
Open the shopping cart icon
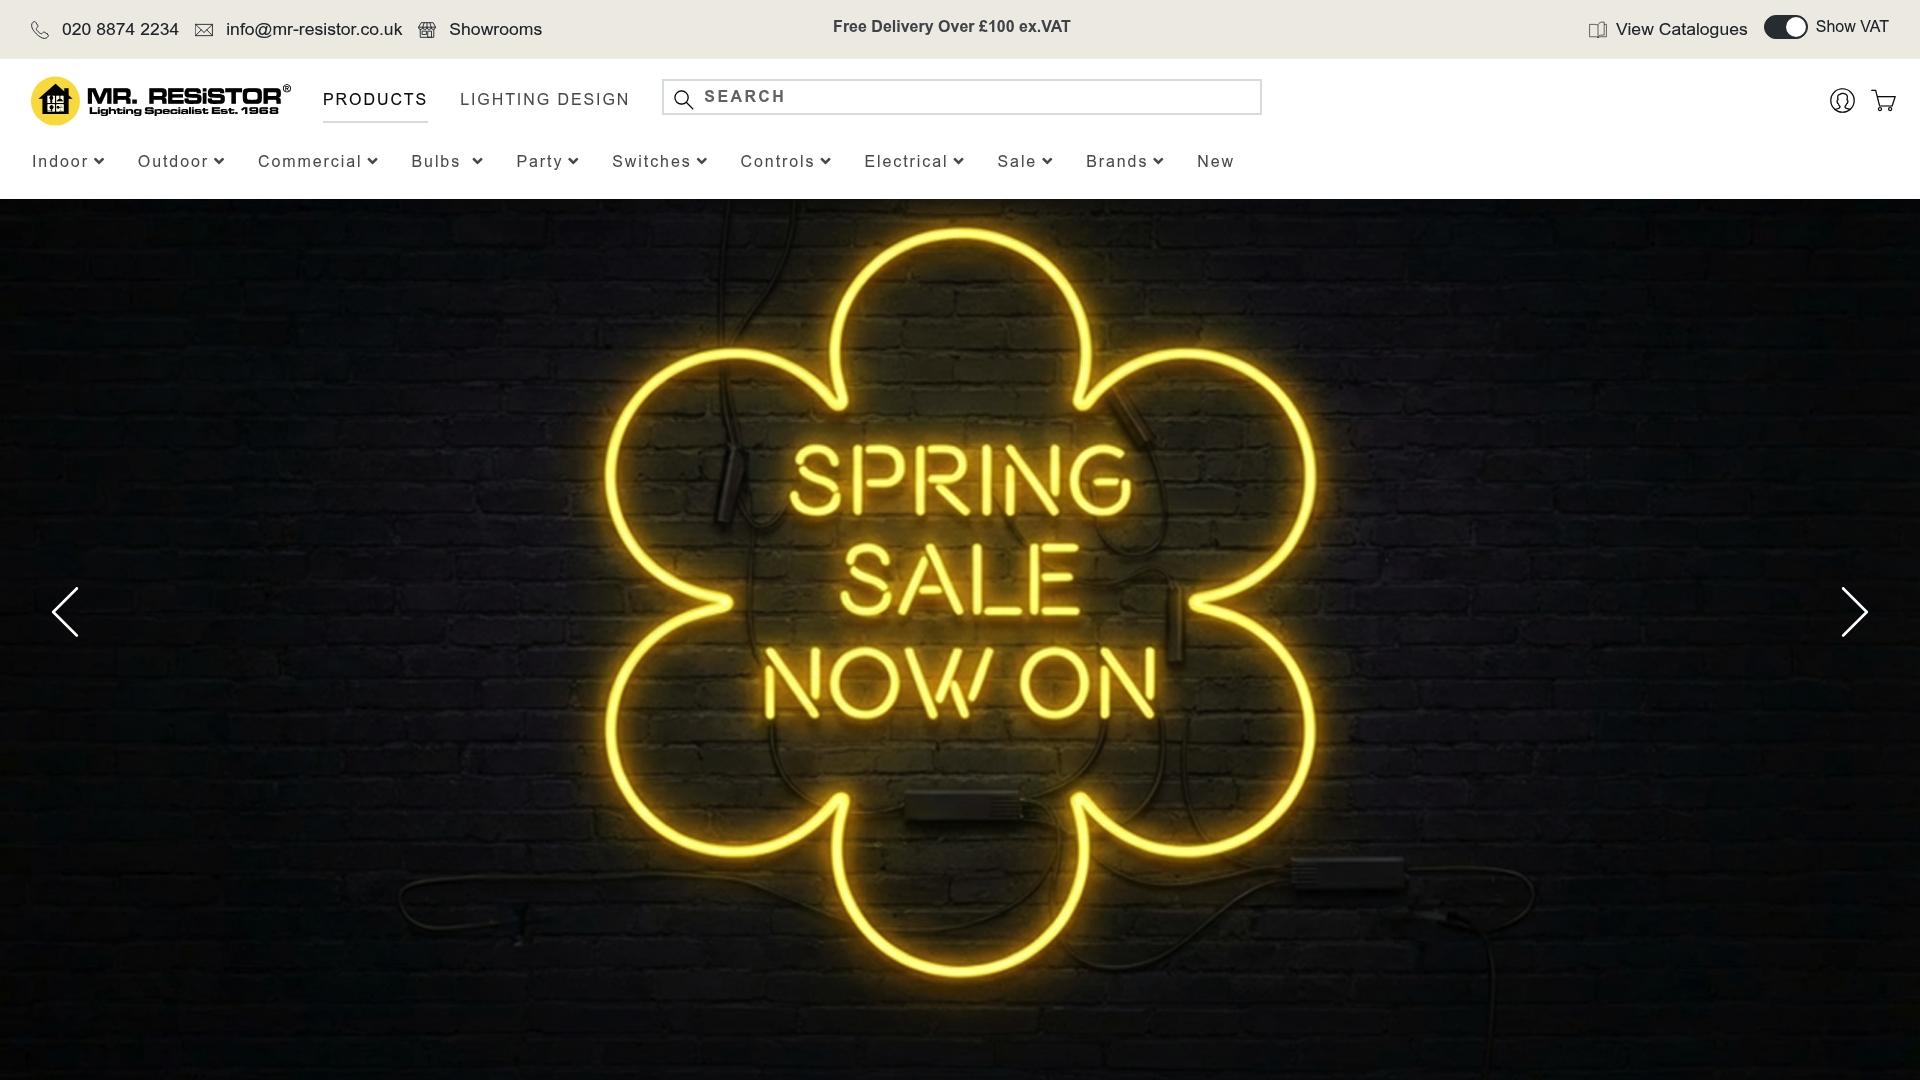1884,101
